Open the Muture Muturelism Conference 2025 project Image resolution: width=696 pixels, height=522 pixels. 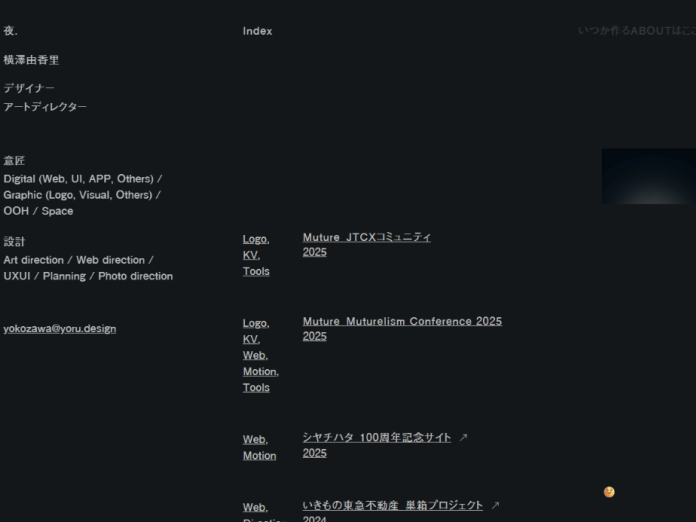tap(402, 322)
